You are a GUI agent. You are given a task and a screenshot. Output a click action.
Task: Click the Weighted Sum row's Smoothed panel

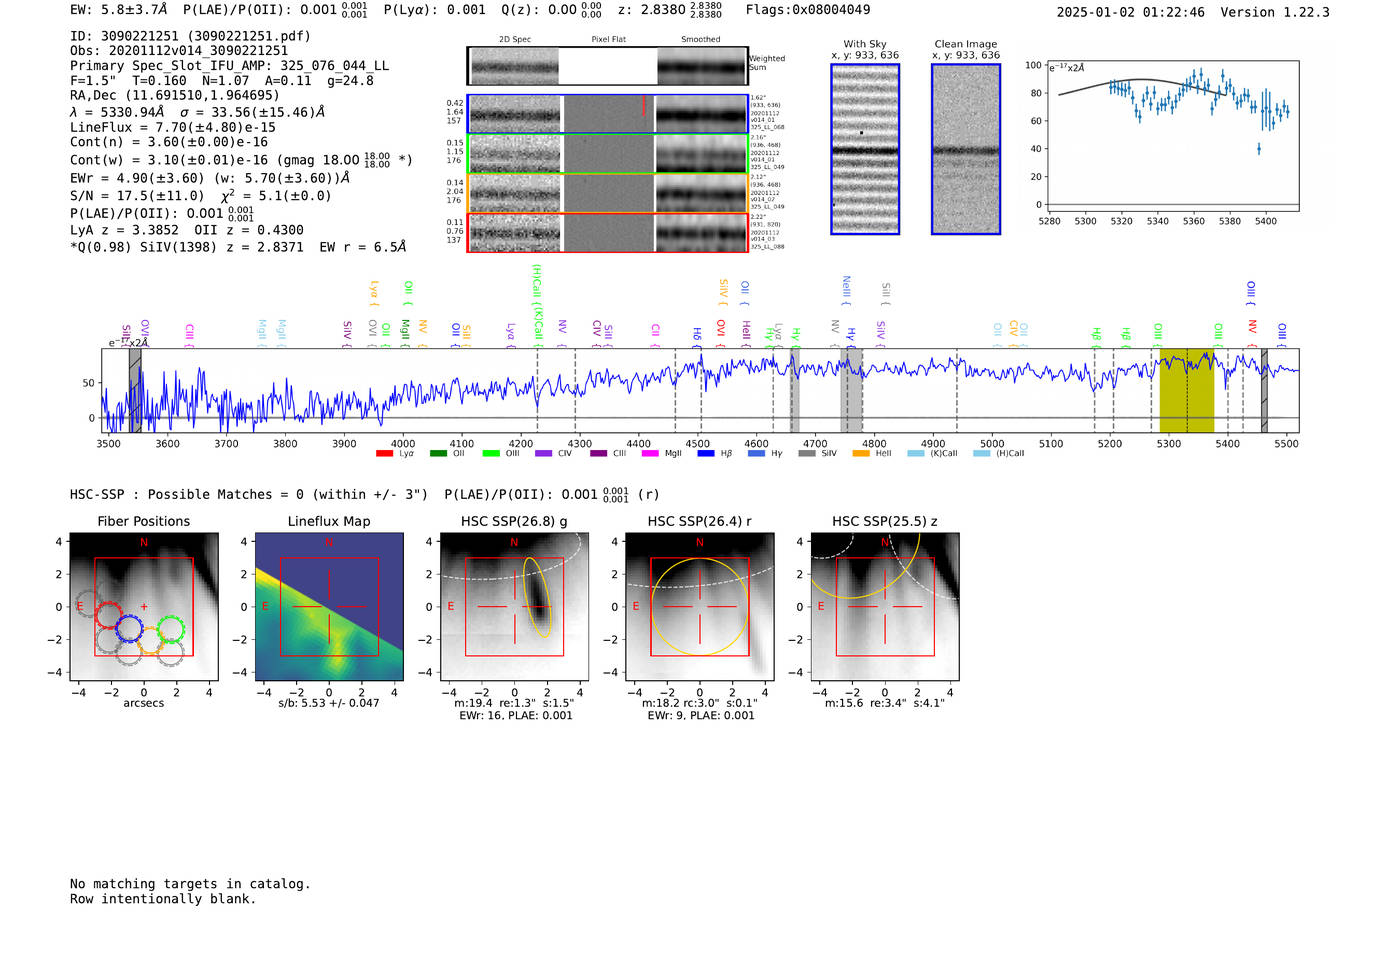point(702,66)
